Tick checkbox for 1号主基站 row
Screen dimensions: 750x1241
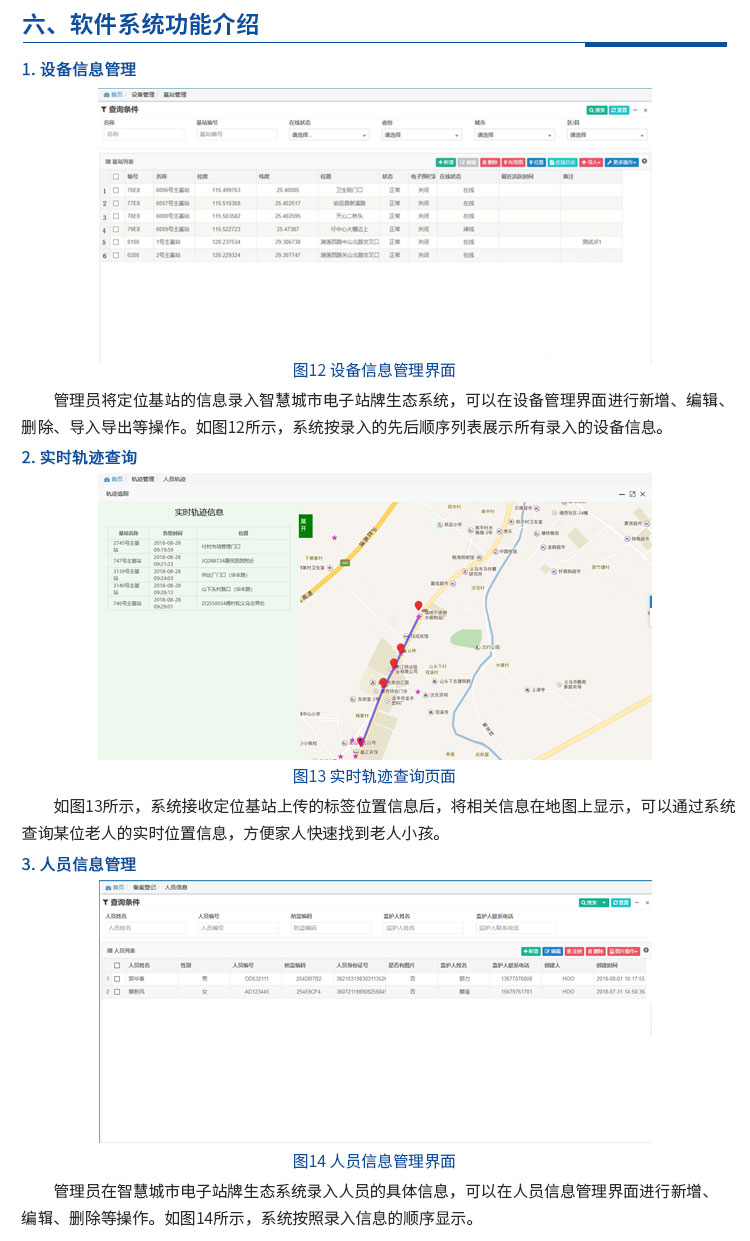pos(116,242)
